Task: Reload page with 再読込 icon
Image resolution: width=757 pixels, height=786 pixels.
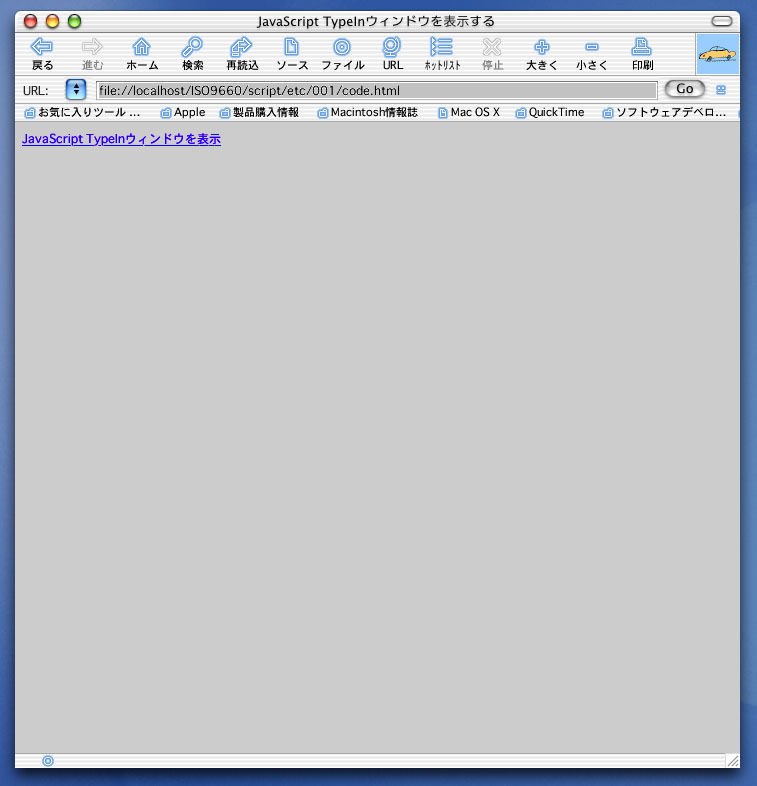Action: click(242, 54)
